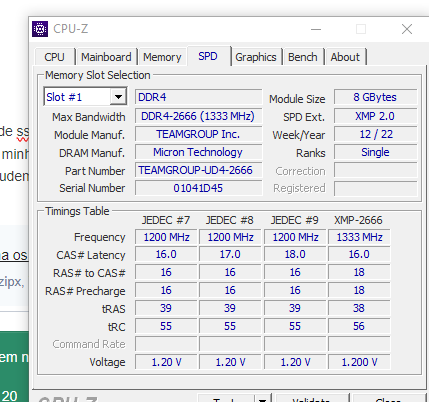Click the TEAMGROUP-UD4-2666 part number field
429x402 pixels.
coord(198,170)
